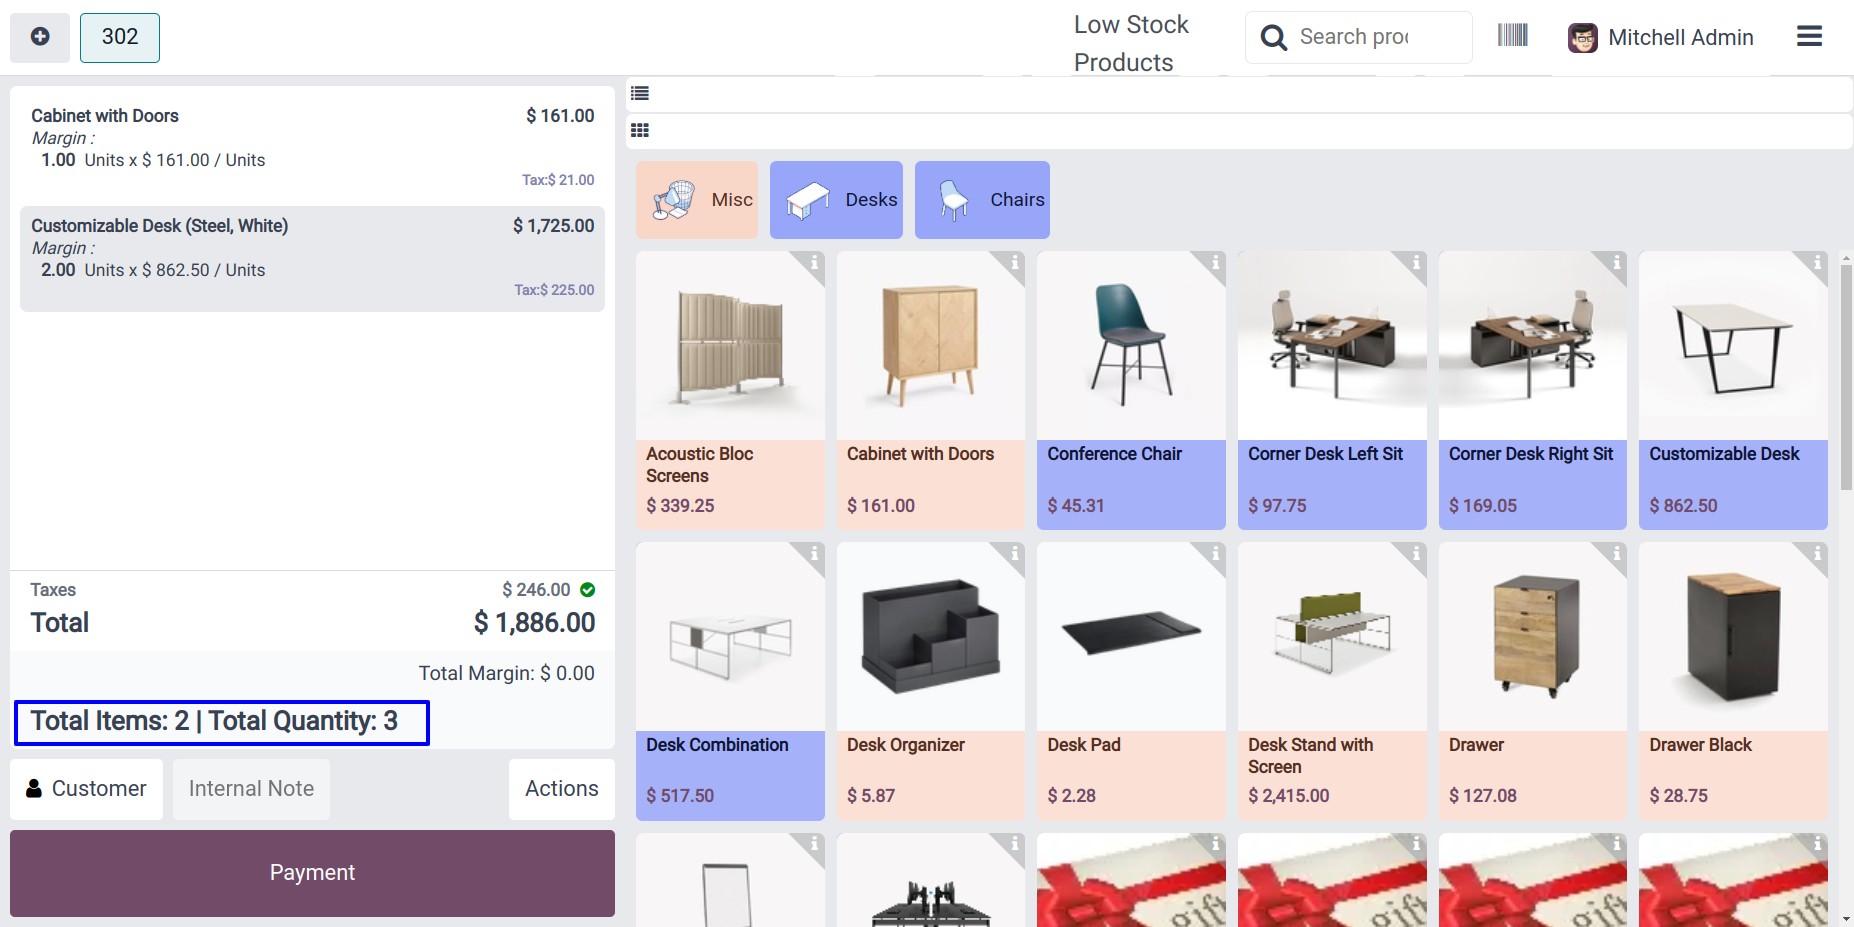Open the barcode scanner icon
1854x927 pixels.
pyautogui.click(x=1512, y=36)
